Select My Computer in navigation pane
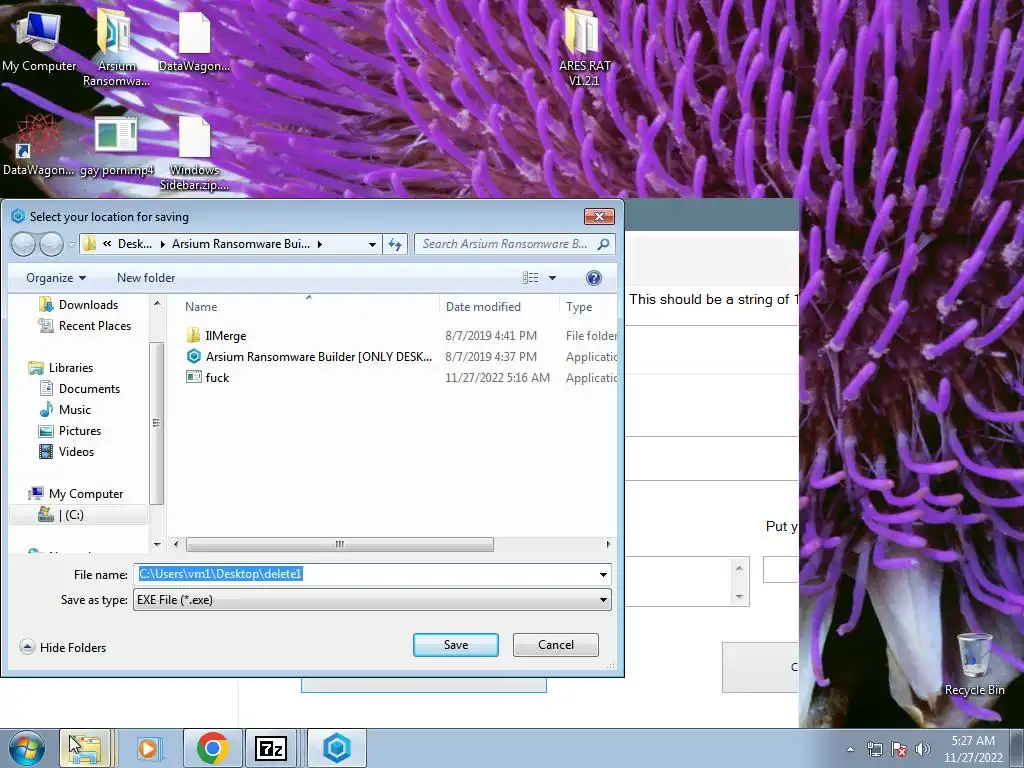 coord(77,494)
